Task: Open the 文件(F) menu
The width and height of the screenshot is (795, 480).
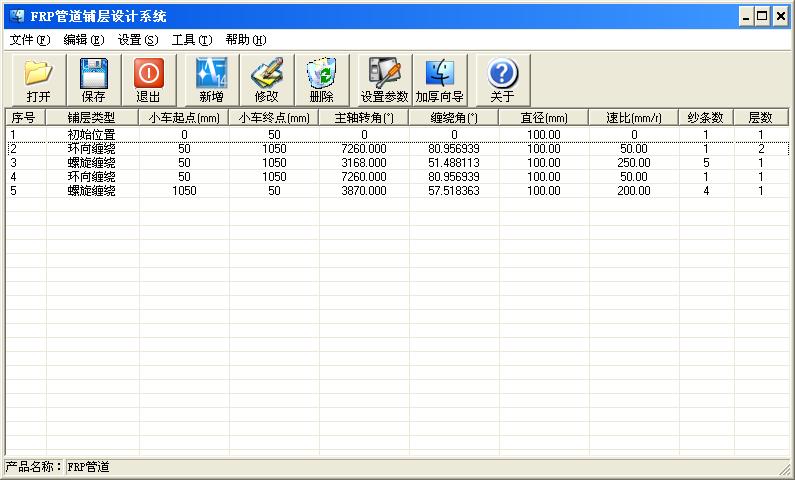Action: point(29,40)
